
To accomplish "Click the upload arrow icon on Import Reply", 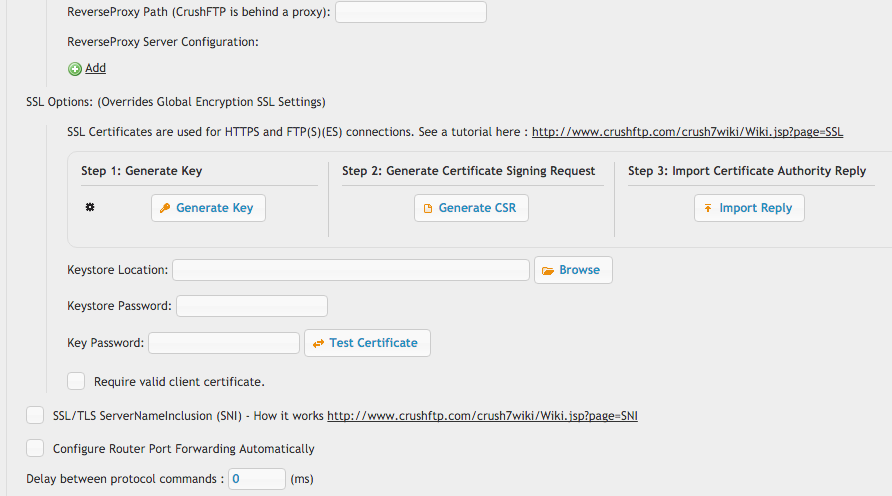I will tap(708, 208).
